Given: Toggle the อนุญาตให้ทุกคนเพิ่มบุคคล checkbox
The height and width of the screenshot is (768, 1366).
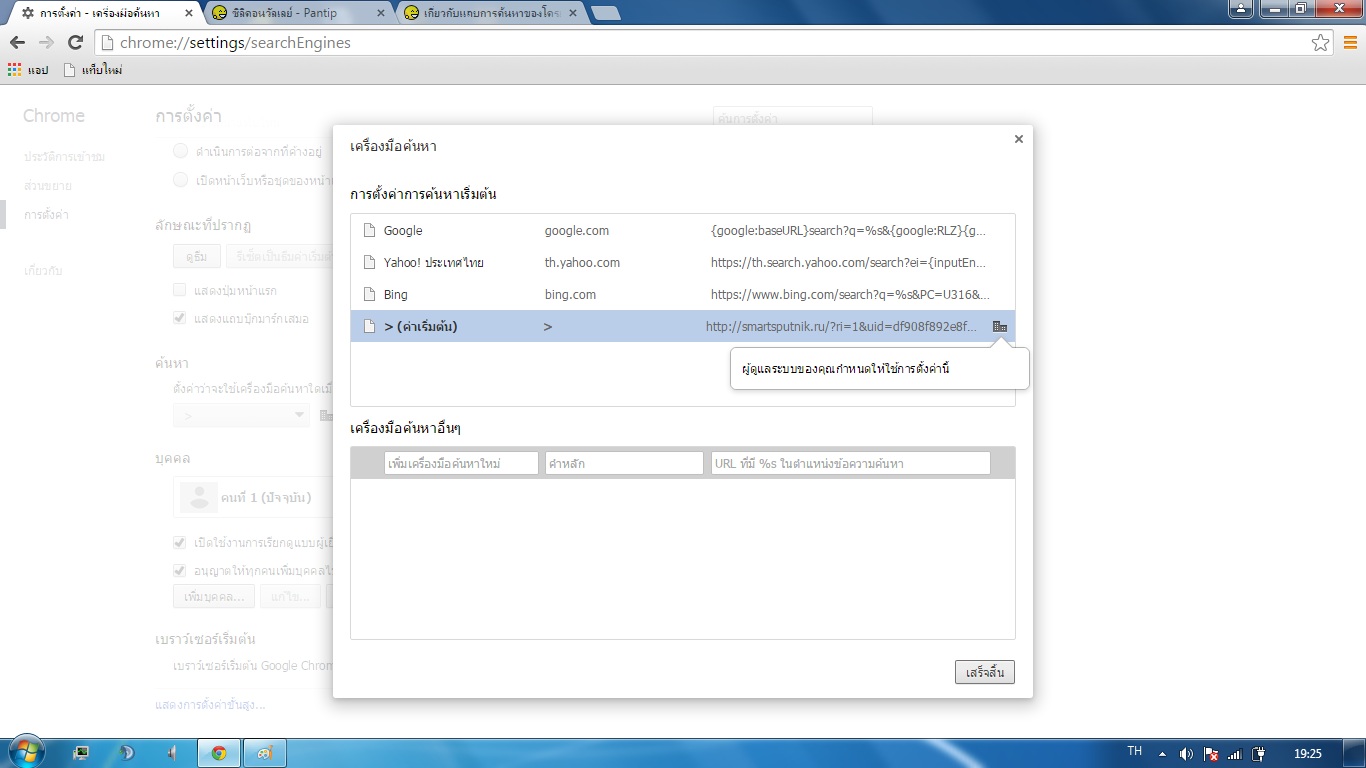Looking at the screenshot, I should (180, 571).
